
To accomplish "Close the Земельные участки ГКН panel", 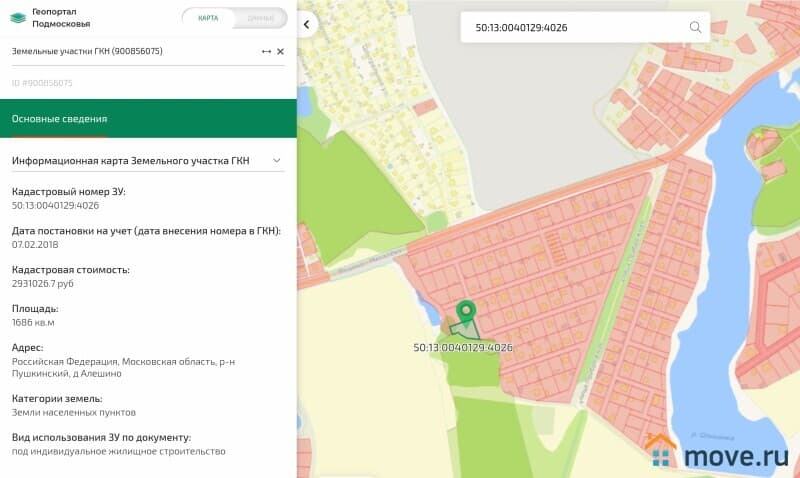I will (x=281, y=51).
